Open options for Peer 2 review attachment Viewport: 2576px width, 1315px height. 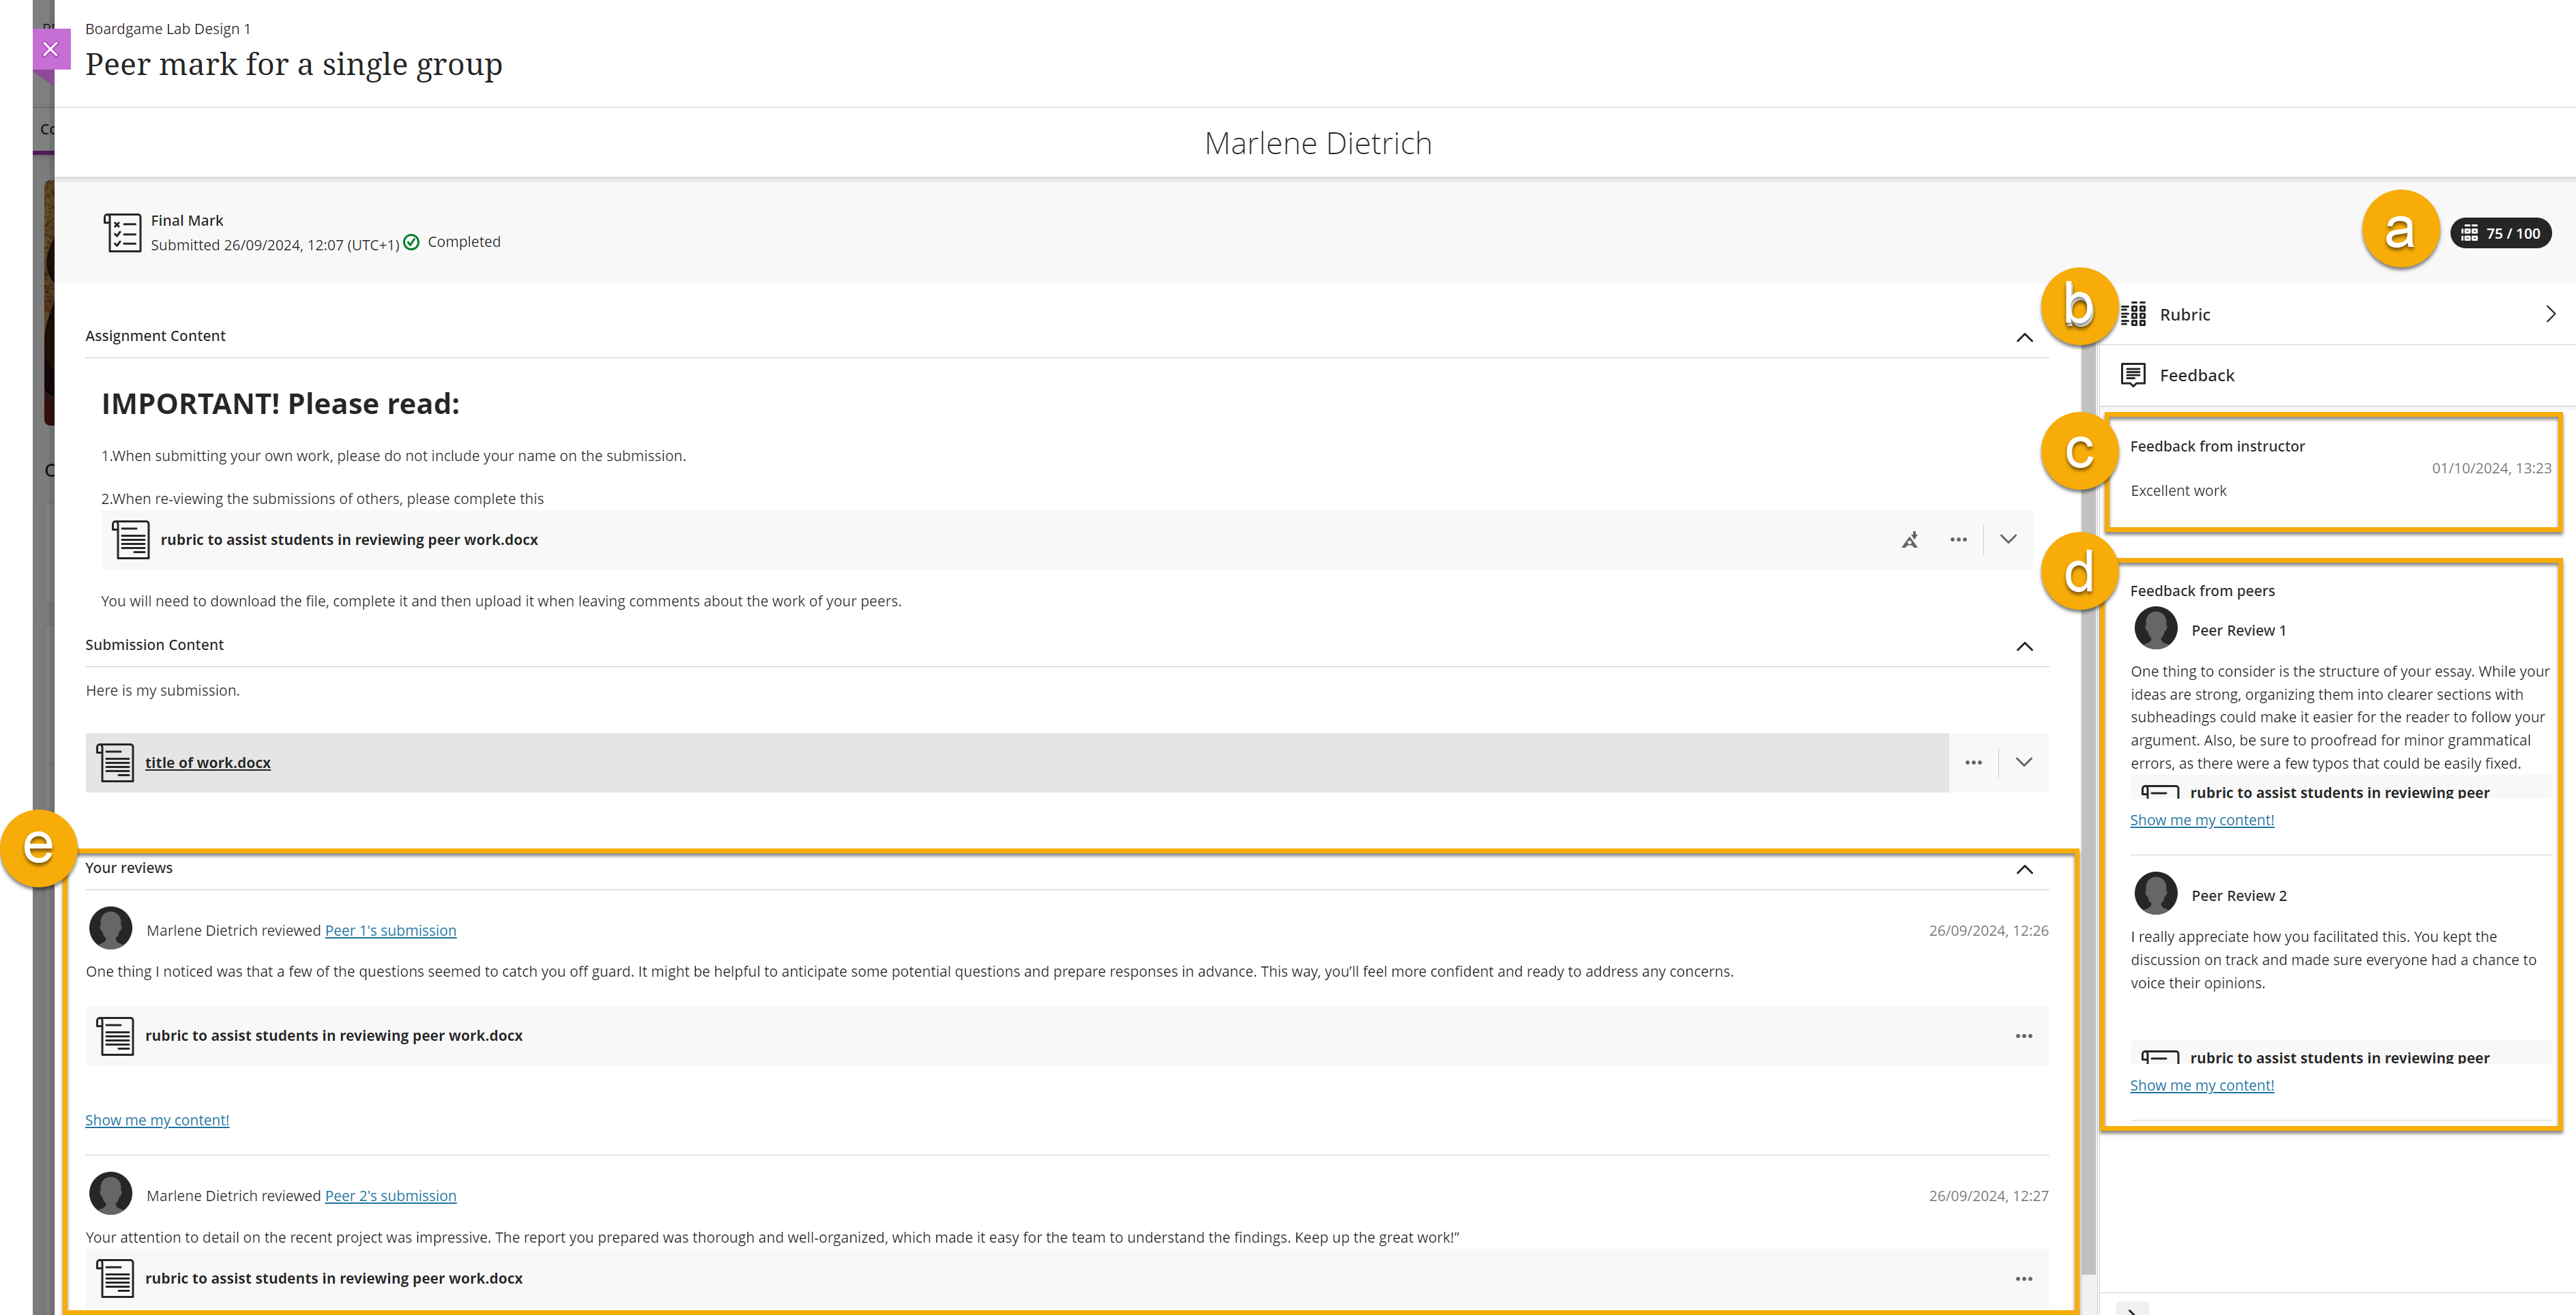pyautogui.click(x=2024, y=1279)
